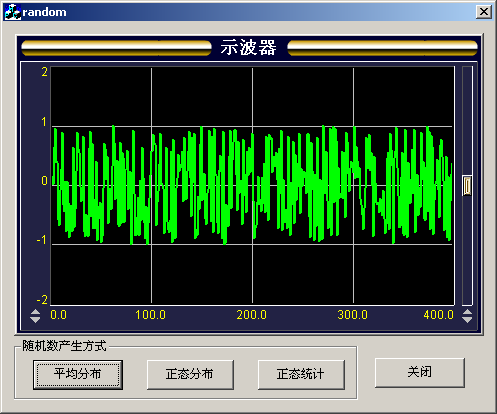Click the random app icon in title bar
497x414 pixels.
coord(13,12)
